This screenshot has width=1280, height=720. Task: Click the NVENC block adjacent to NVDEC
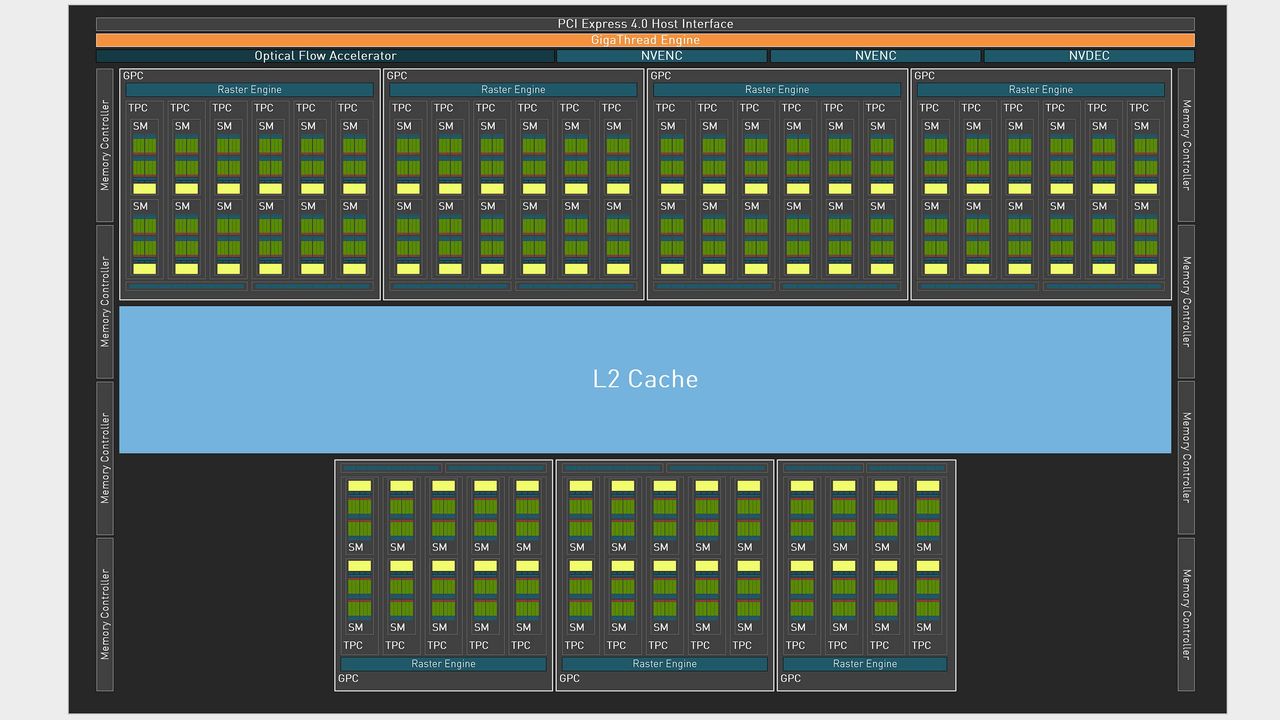tap(875, 56)
